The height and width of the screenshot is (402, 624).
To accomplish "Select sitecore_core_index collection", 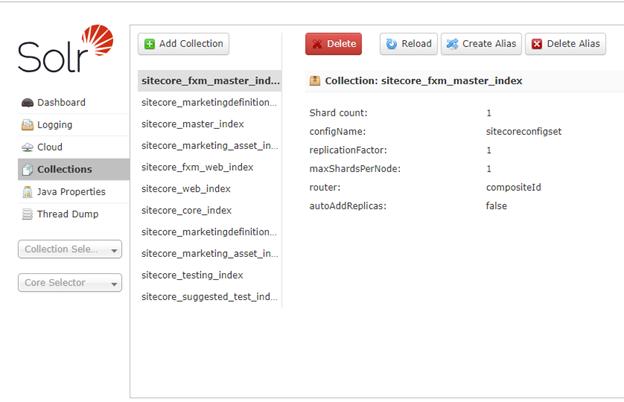I will click(x=210, y=210).
